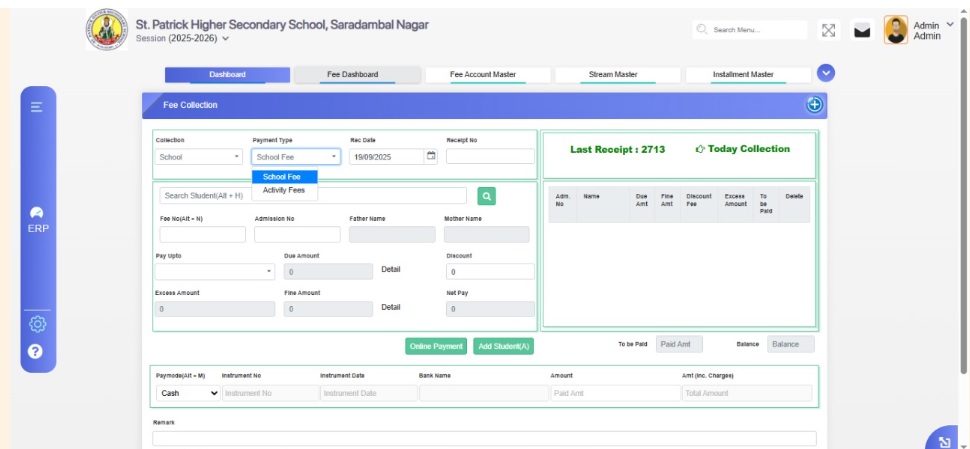Click the plus icon on Fee Collection header

[x=814, y=105]
